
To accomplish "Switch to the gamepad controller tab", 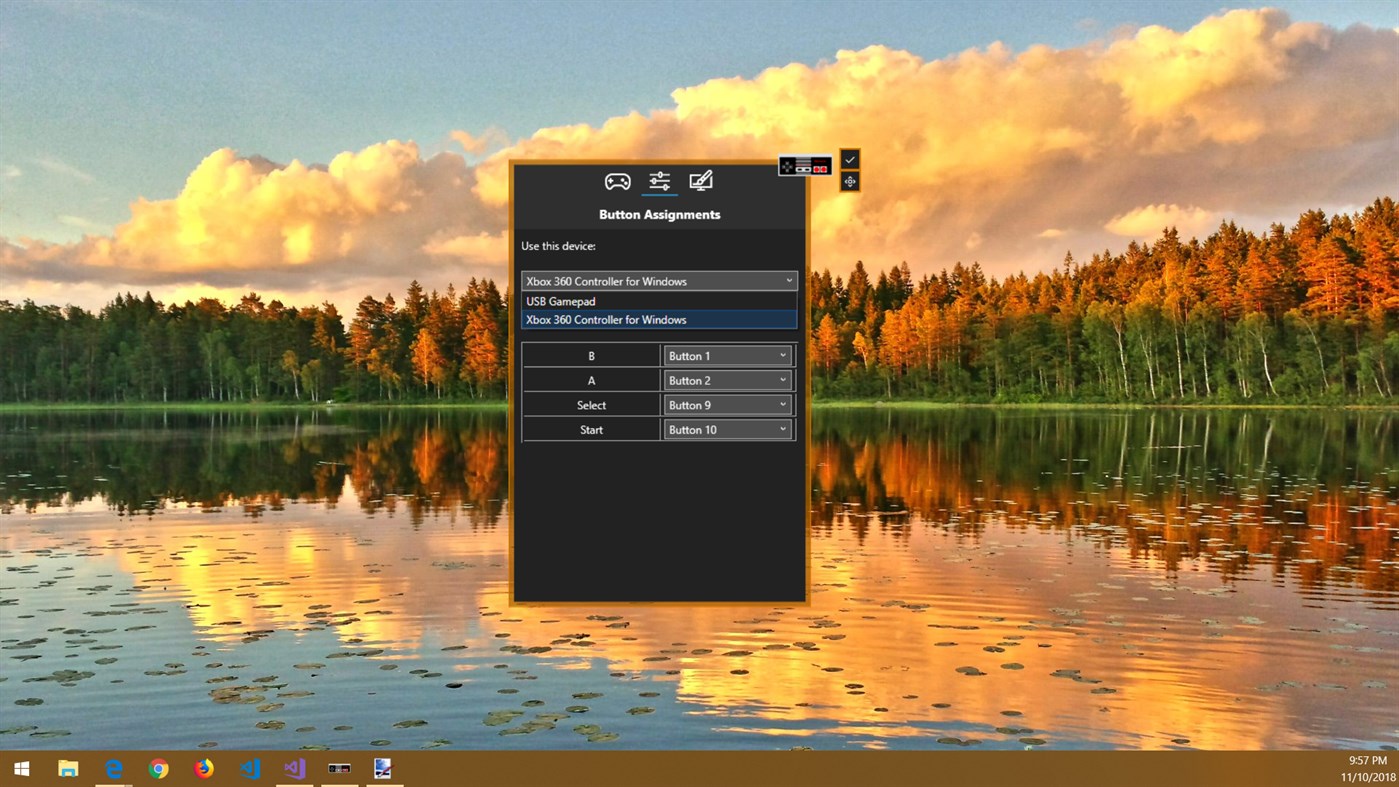I will 616,181.
